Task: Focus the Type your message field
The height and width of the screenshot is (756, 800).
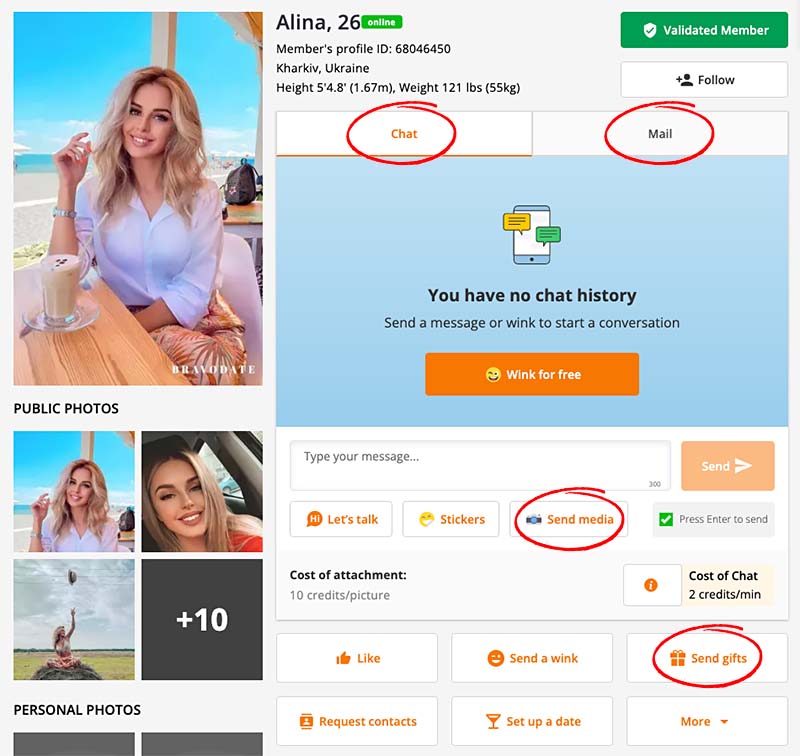Action: [x=480, y=466]
